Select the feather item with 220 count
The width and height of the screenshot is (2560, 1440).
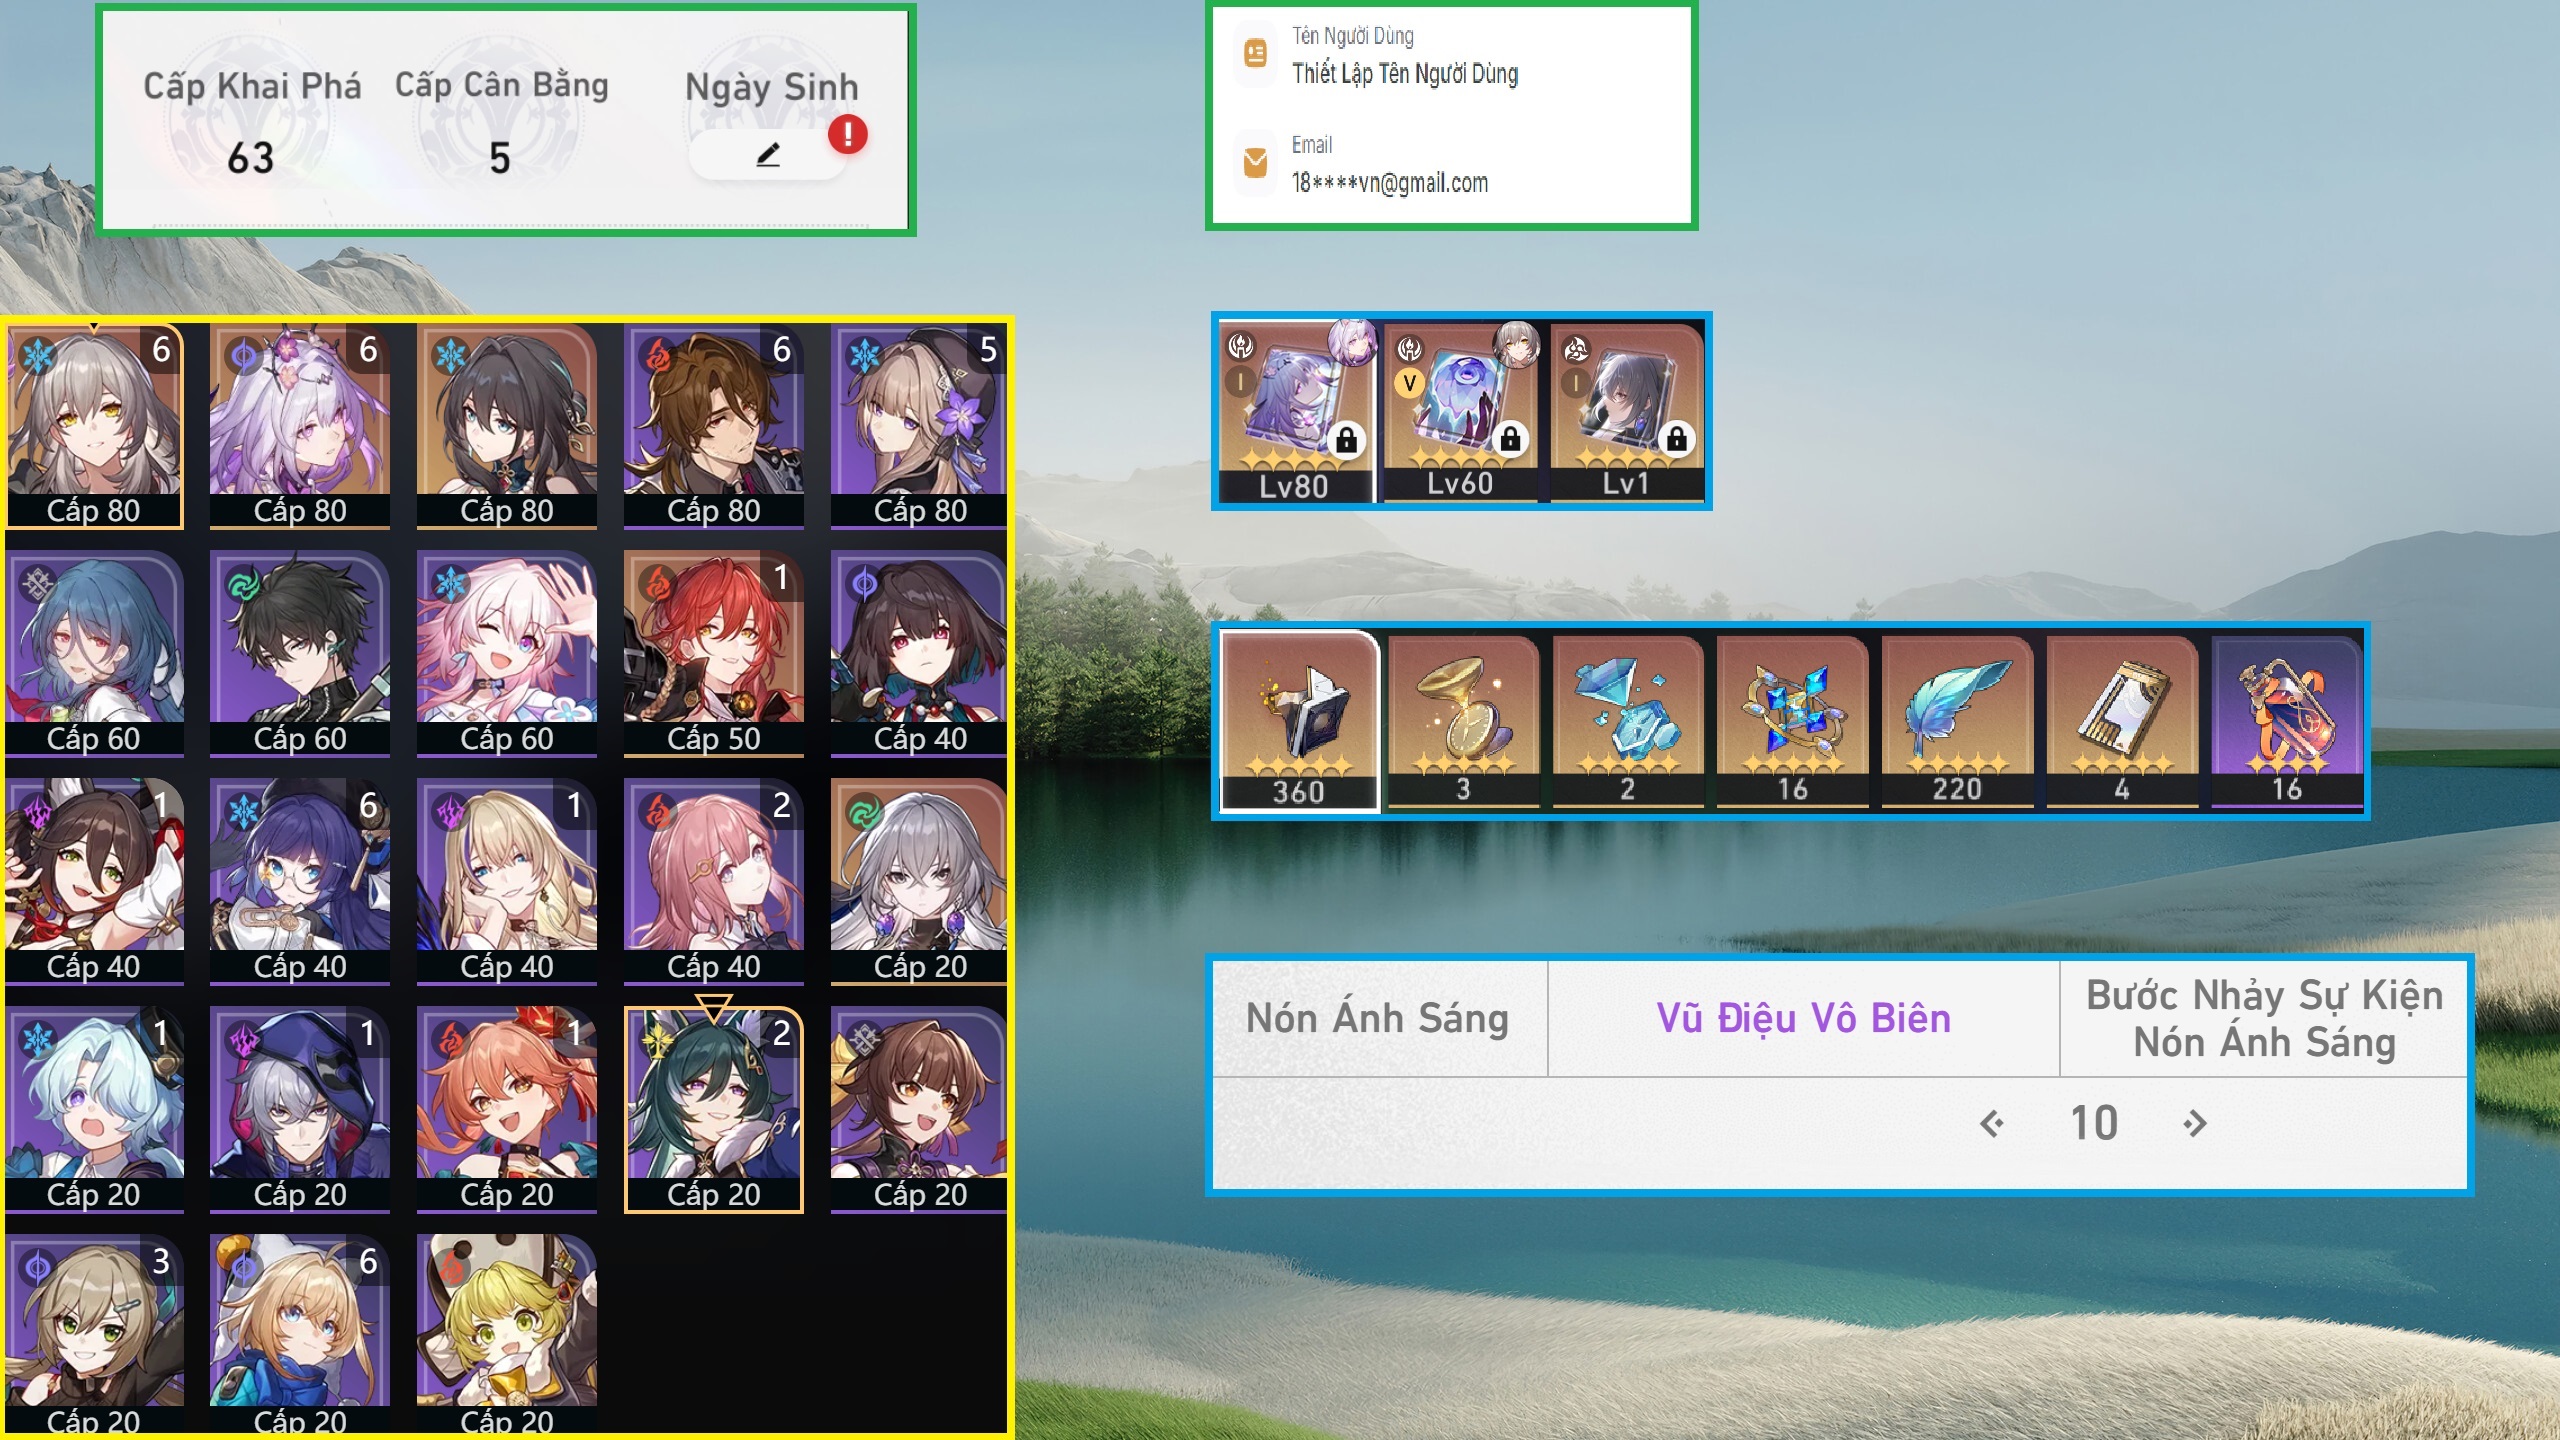click(x=1957, y=720)
